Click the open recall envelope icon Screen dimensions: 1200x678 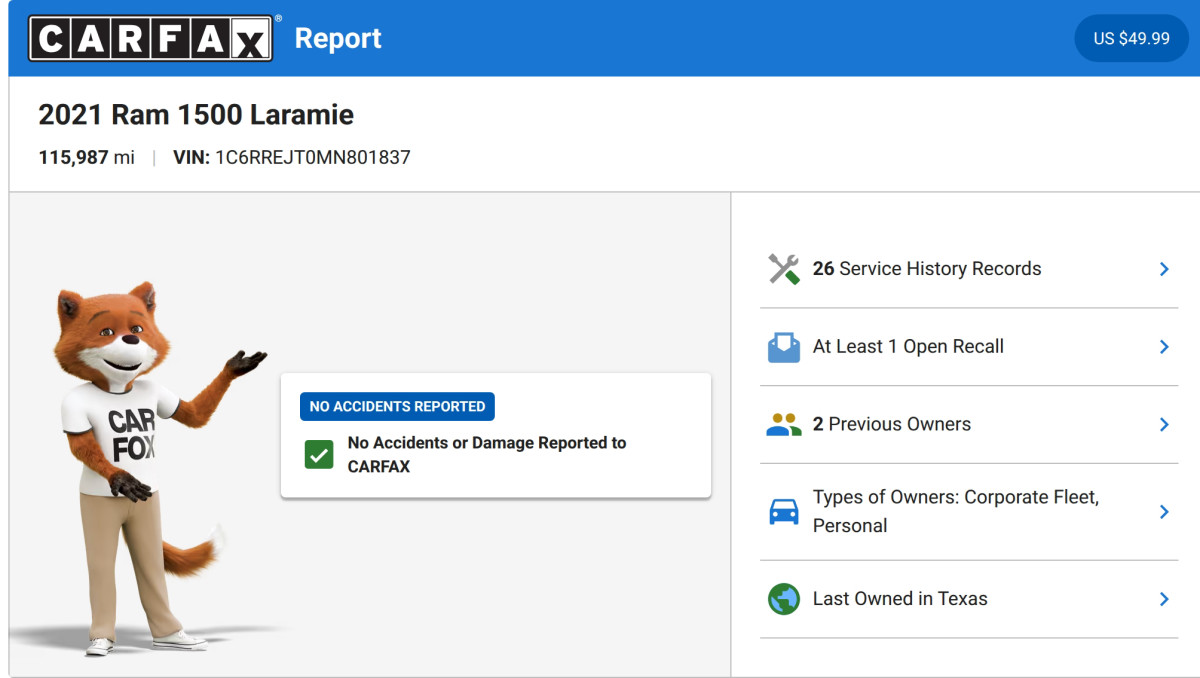click(x=784, y=347)
